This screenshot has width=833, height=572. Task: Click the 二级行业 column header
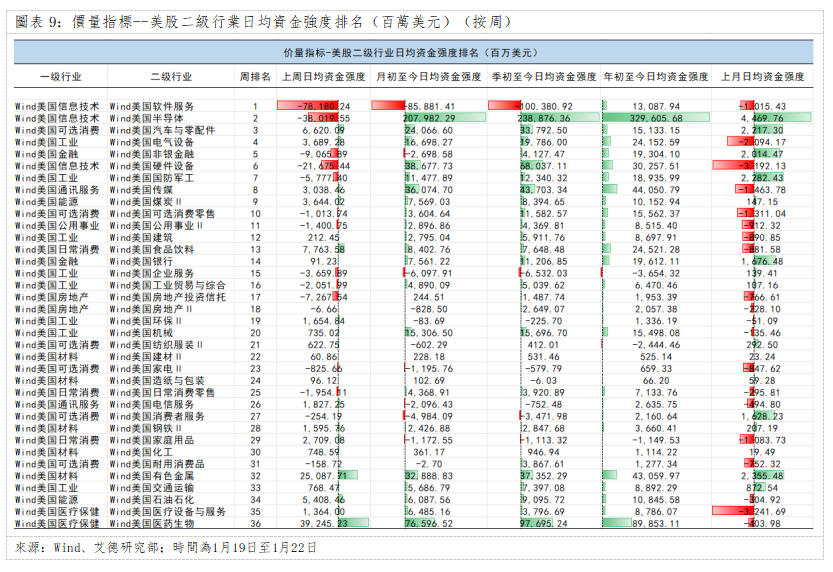[170, 76]
